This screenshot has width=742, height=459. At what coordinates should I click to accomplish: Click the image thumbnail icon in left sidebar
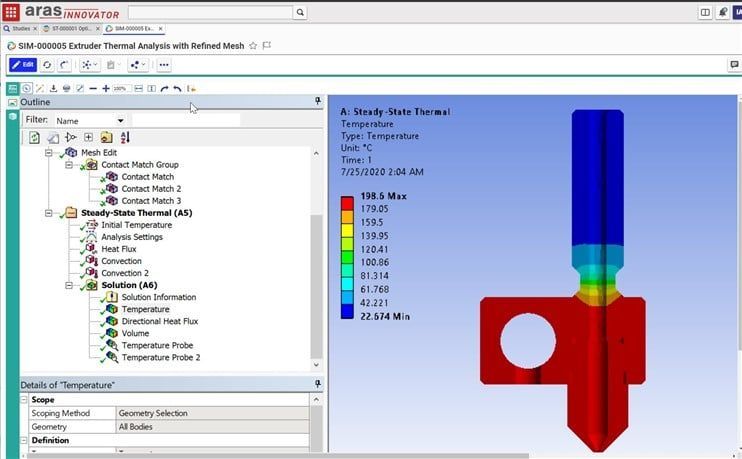coord(13,102)
